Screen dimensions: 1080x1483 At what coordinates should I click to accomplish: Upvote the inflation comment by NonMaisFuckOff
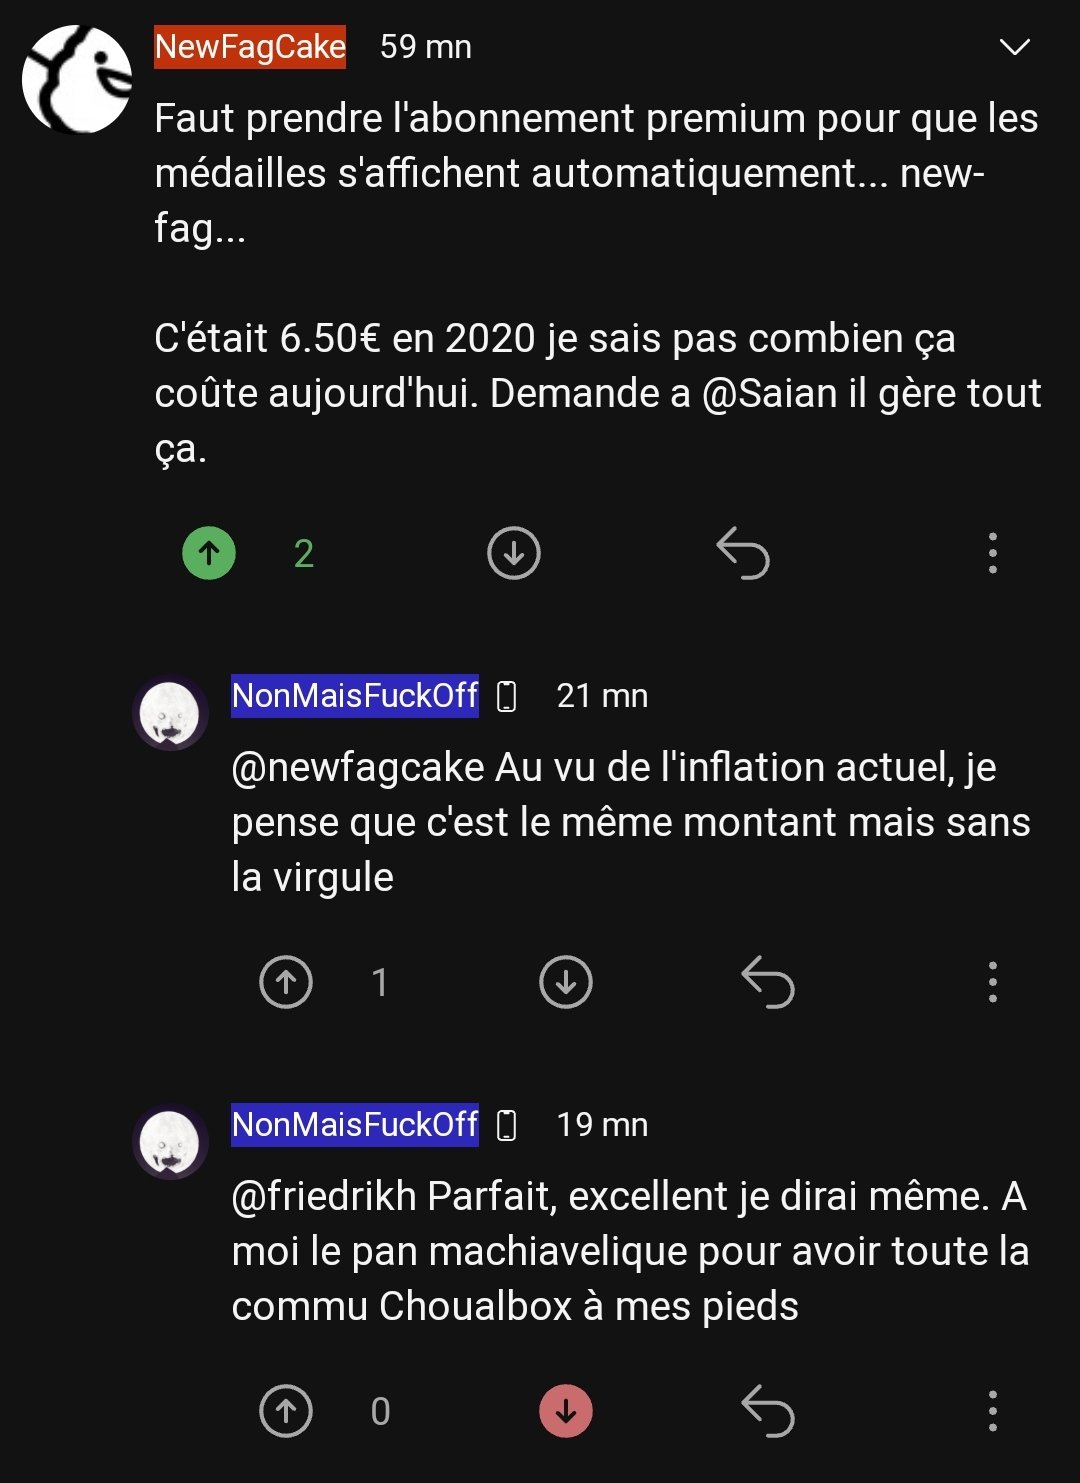click(x=286, y=982)
